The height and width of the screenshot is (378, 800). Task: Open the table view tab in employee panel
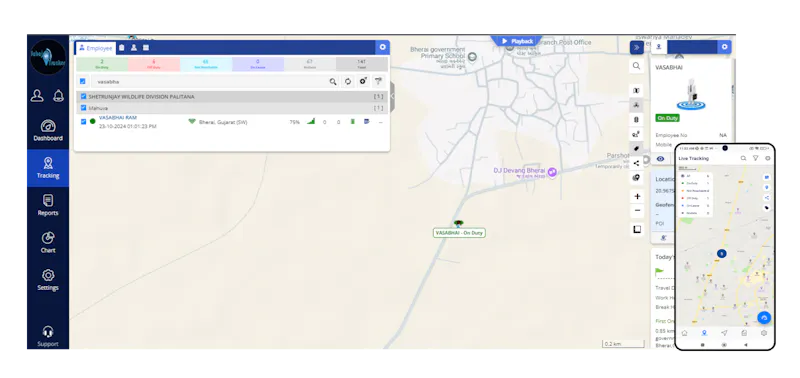coord(146,48)
